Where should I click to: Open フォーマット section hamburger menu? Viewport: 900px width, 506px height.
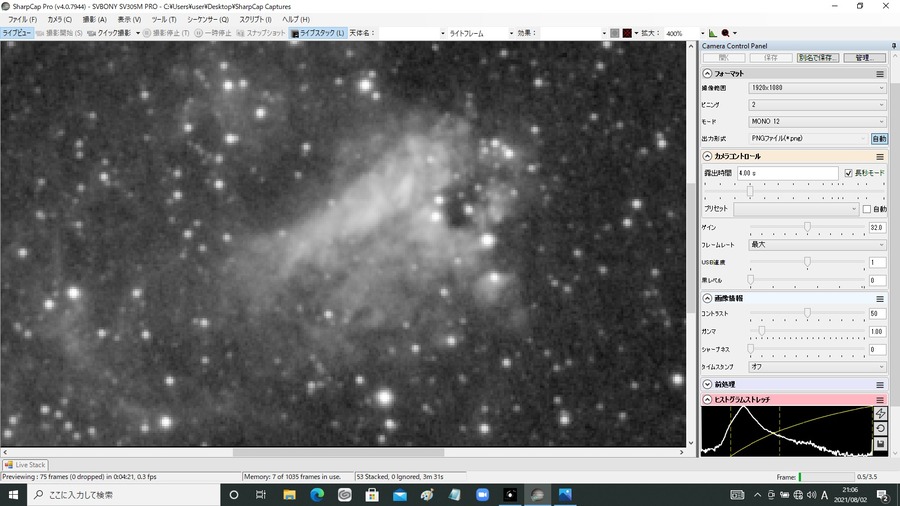880,74
